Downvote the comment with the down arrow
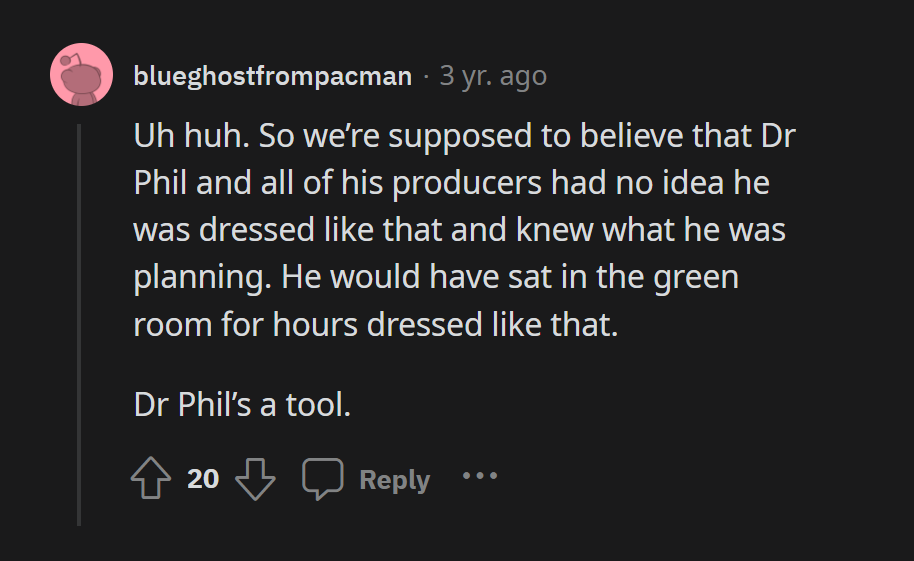Screen dimensions: 914x561 pyautogui.click(x=255, y=479)
